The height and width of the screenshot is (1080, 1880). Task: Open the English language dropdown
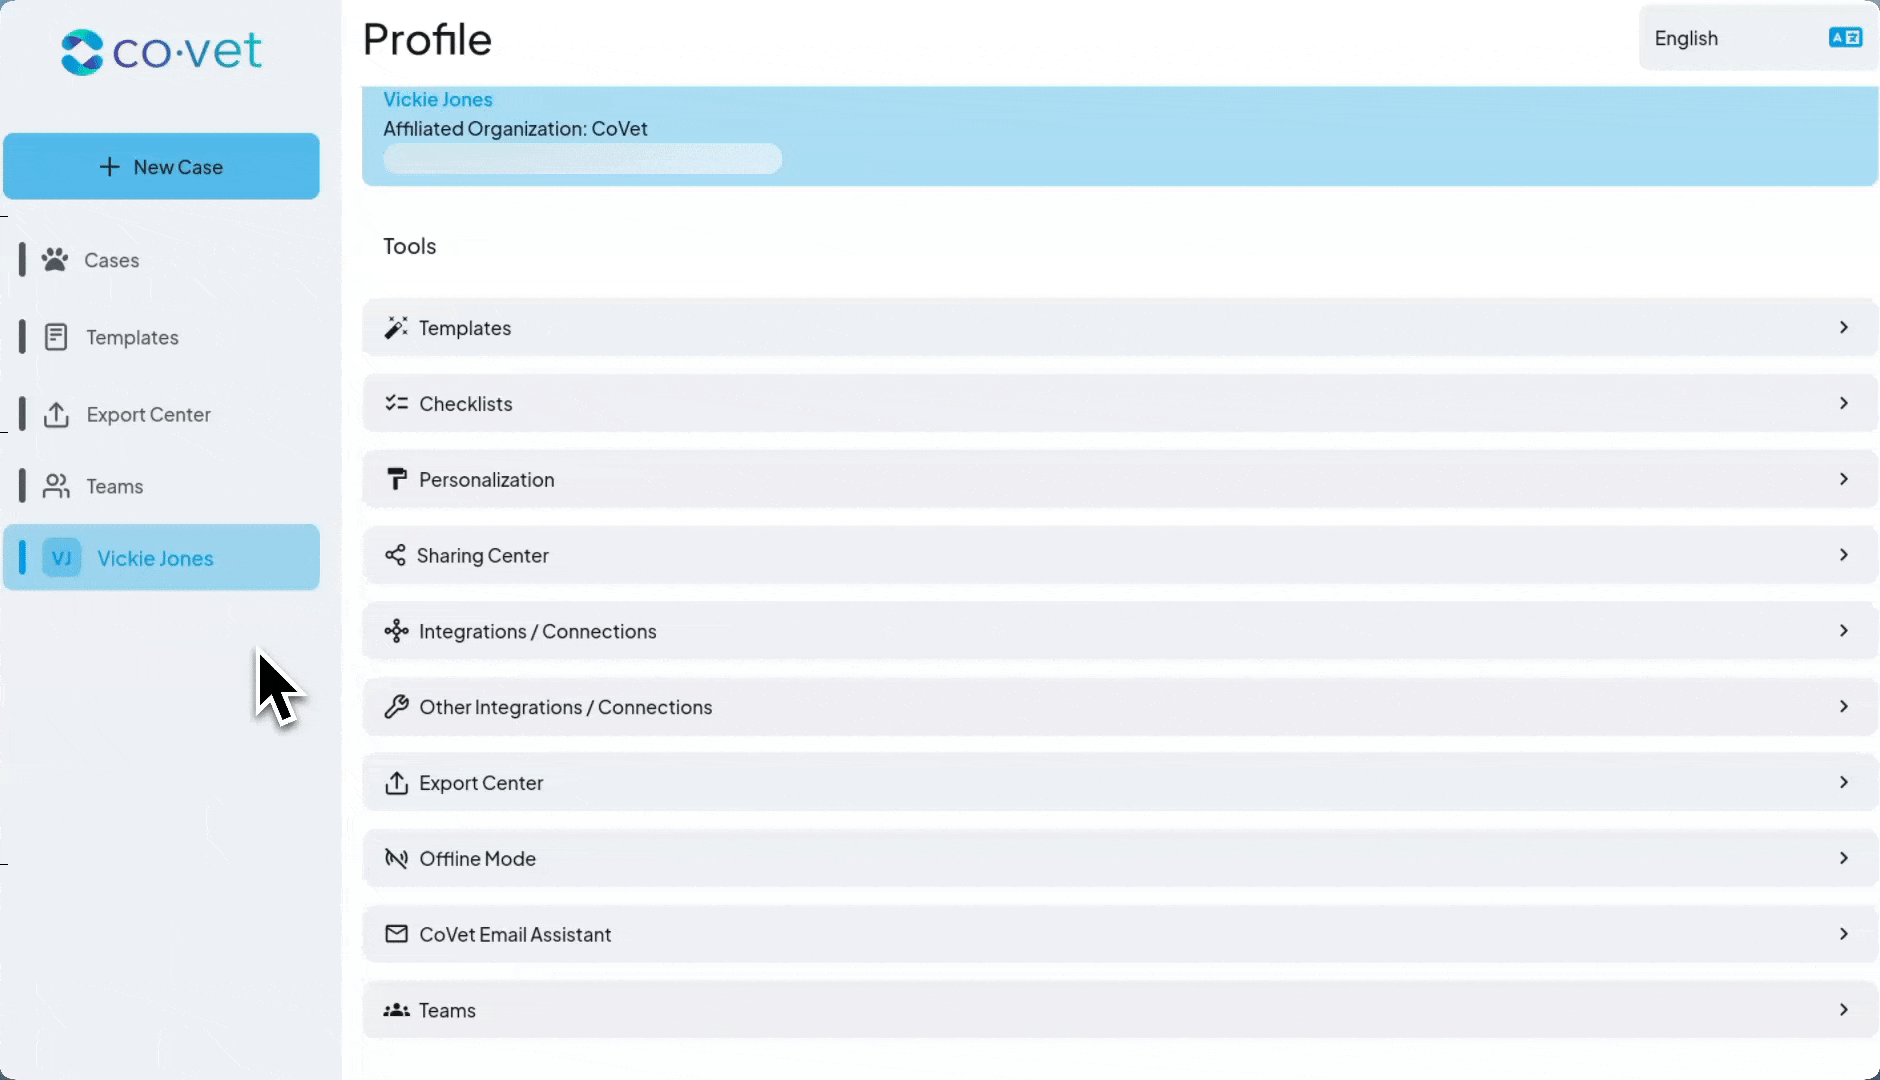(x=1757, y=38)
